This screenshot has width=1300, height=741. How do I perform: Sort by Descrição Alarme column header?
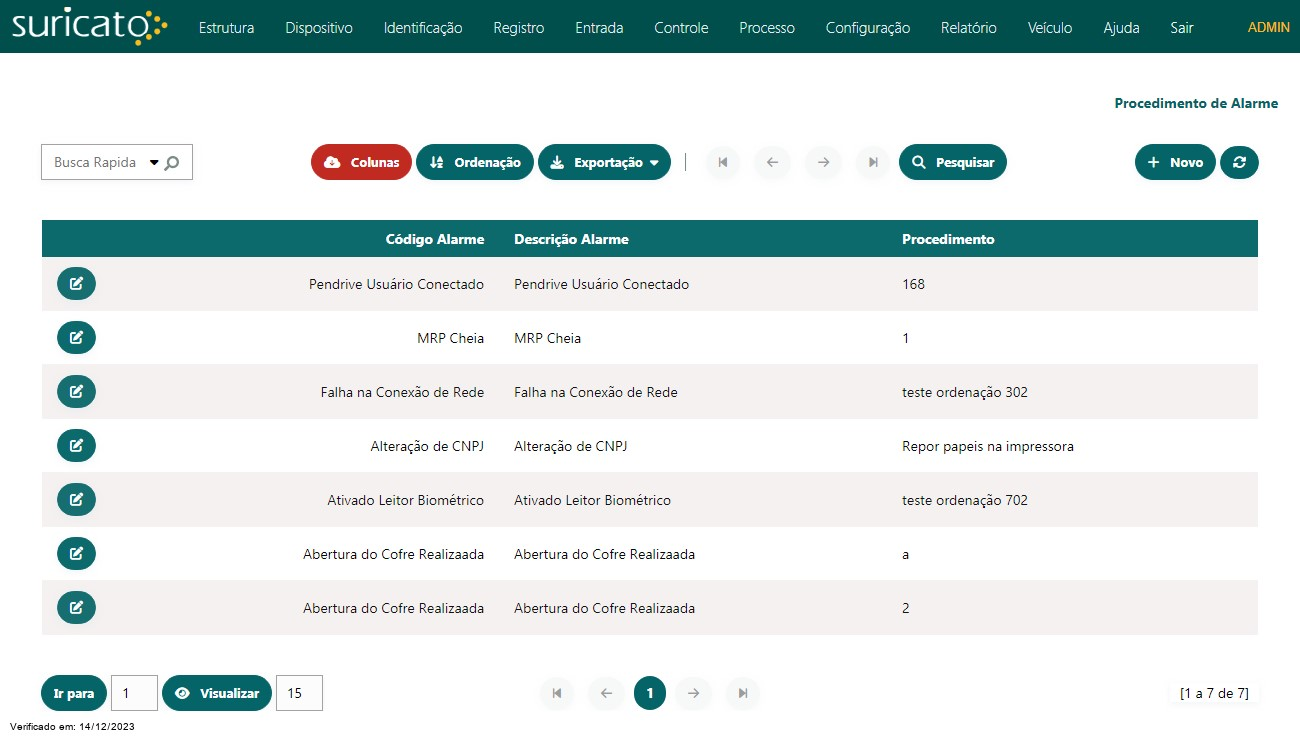pyautogui.click(x=571, y=239)
